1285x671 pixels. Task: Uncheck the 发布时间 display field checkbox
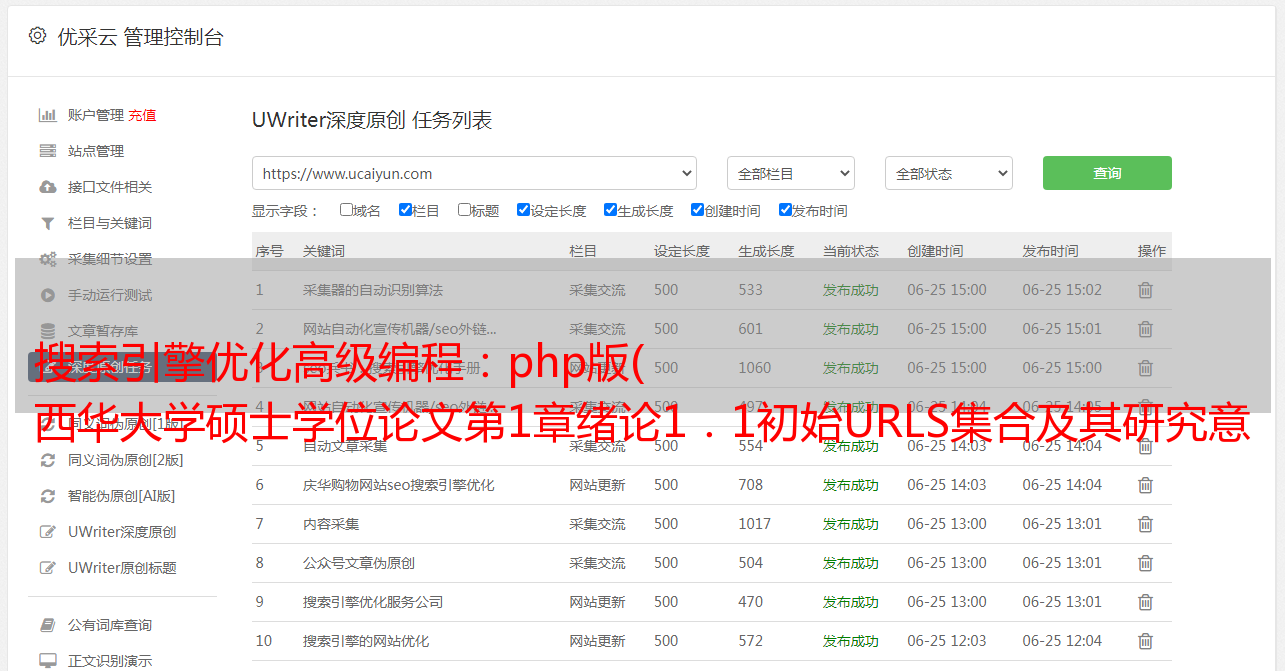coord(785,210)
